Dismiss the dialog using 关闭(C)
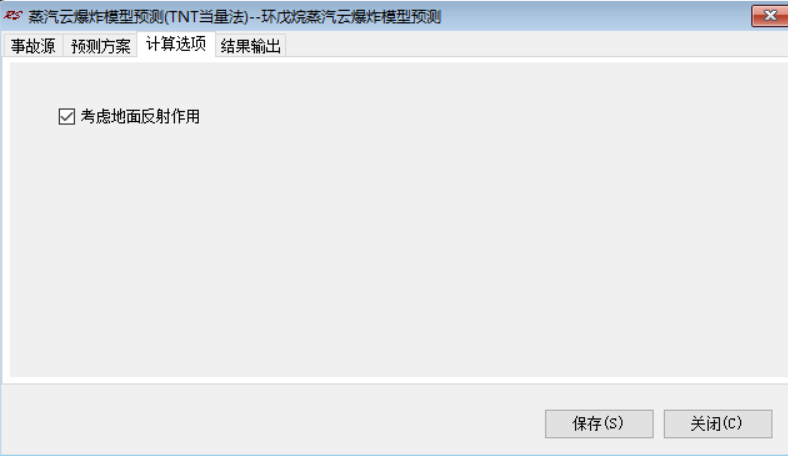 tap(718, 423)
